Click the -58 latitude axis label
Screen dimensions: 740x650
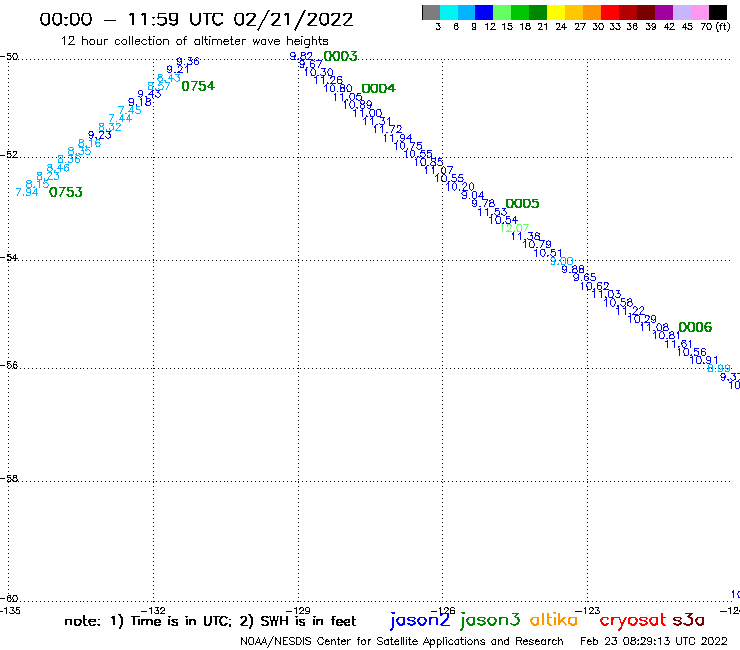[9, 479]
